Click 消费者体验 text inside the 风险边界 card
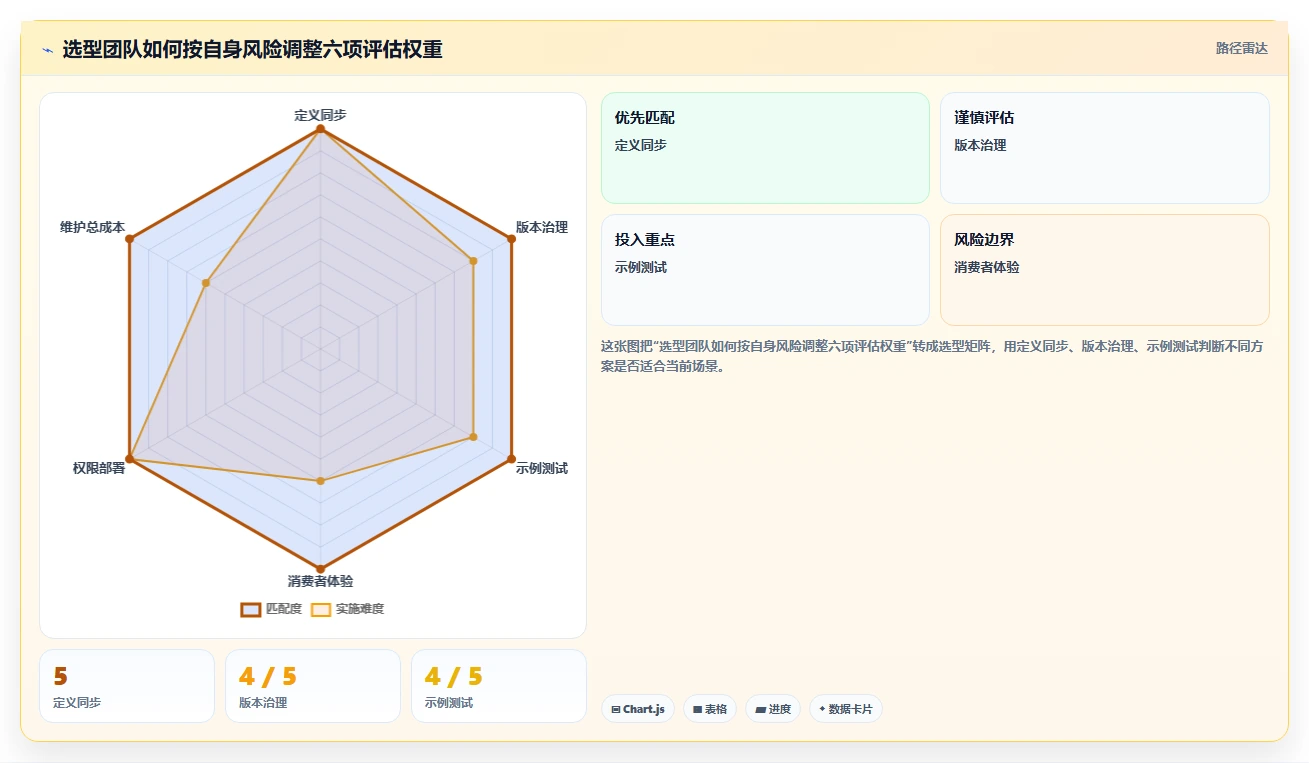This screenshot has height=763, width=1309. tap(987, 267)
